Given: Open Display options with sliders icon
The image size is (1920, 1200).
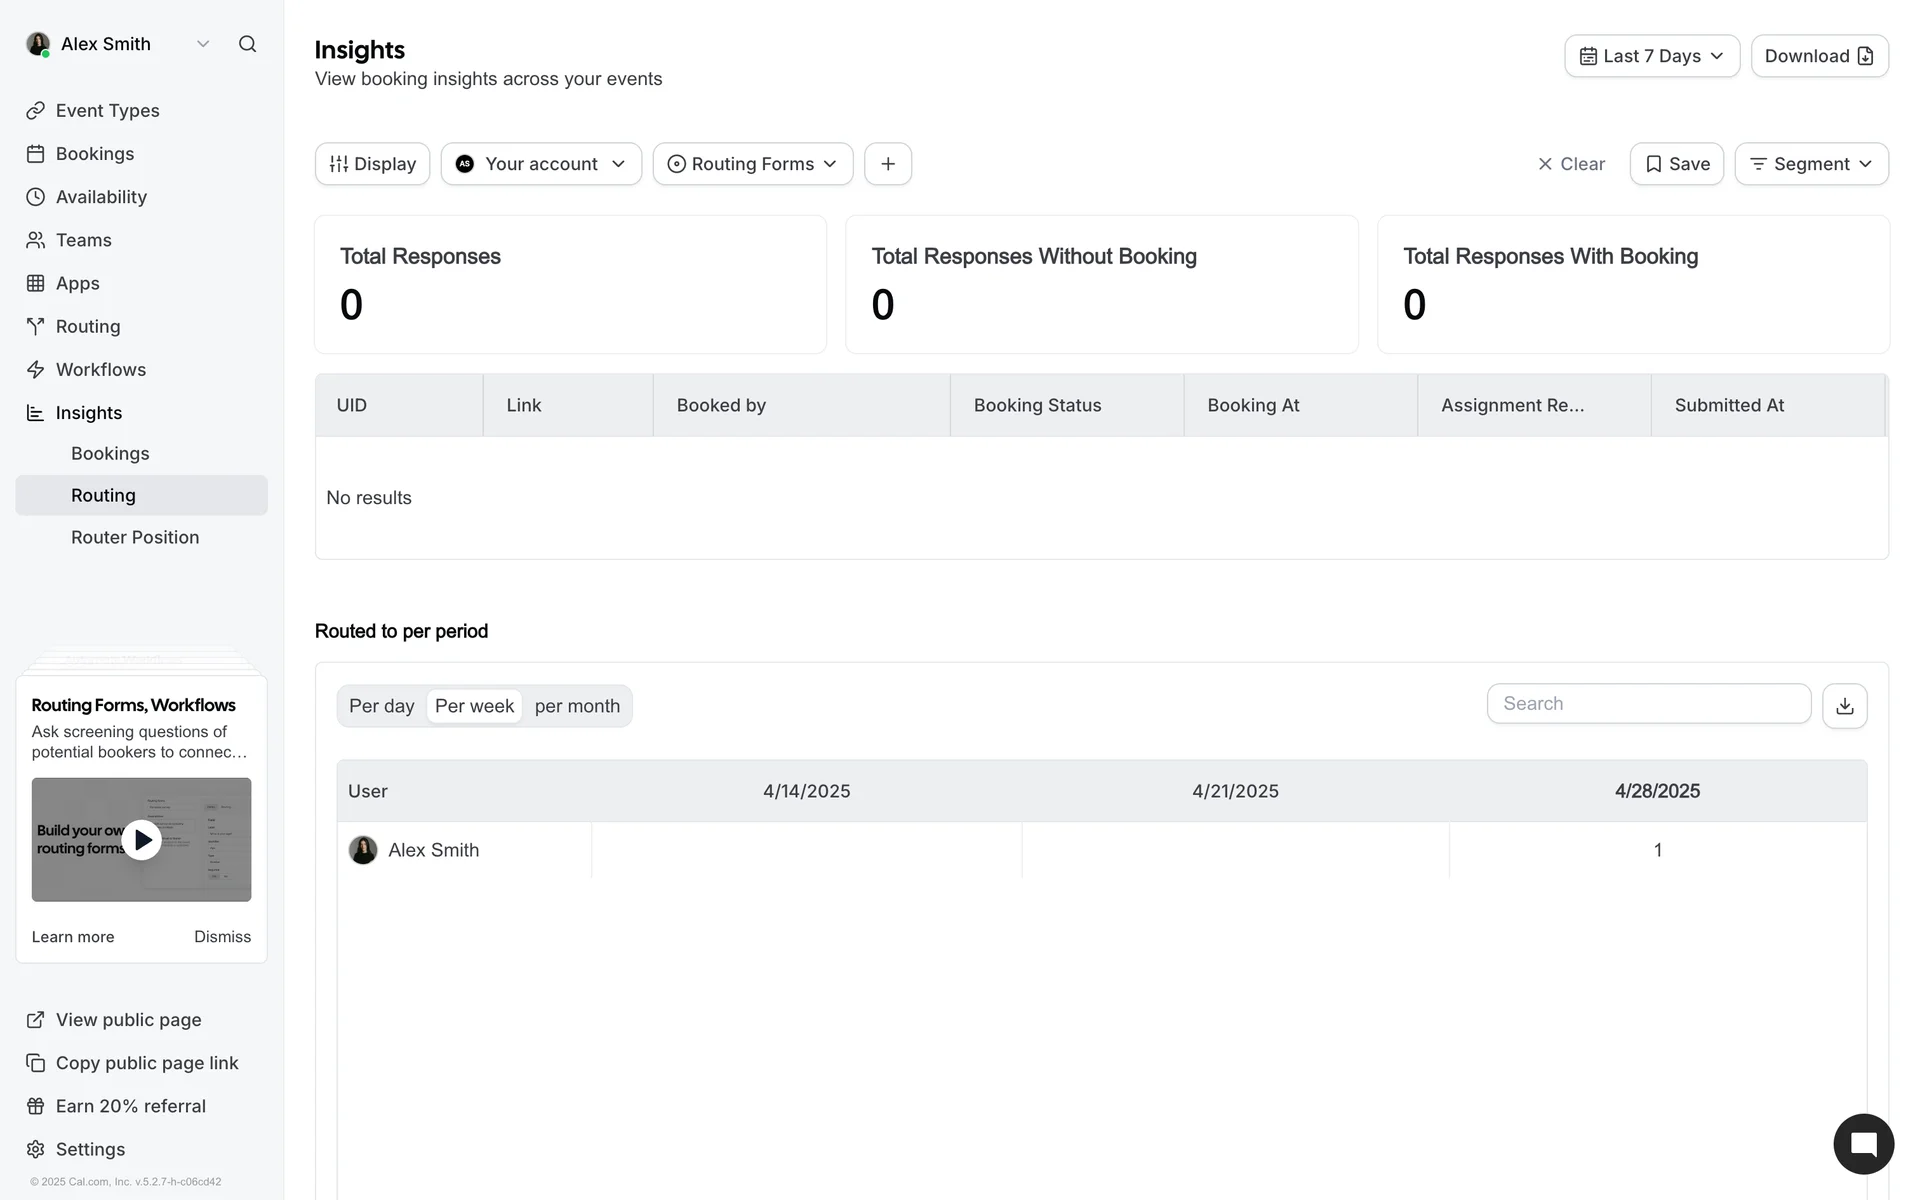Looking at the screenshot, I should click(x=372, y=164).
